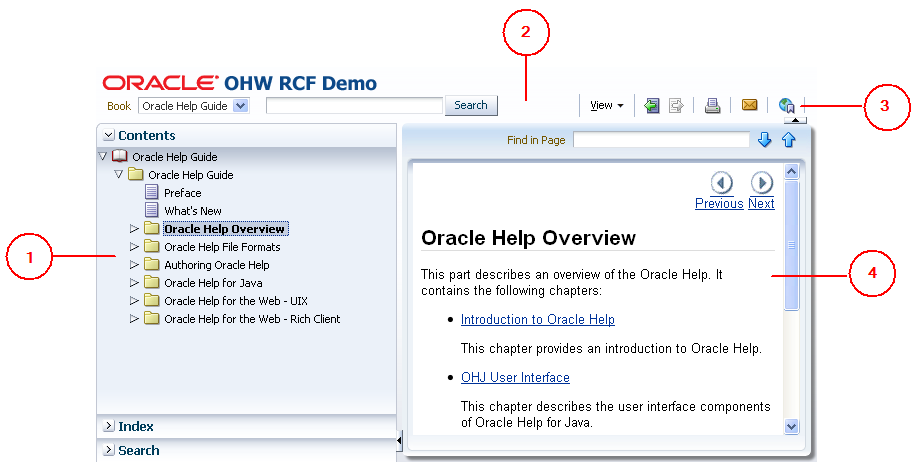
Task: Collapse the root Oracle Help Guide book node
Action: [103, 156]
